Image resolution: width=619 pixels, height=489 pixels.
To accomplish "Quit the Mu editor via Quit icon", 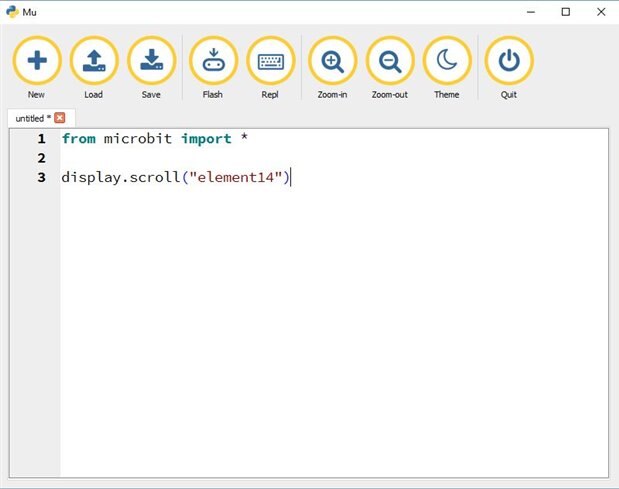I will click(509, 61).
